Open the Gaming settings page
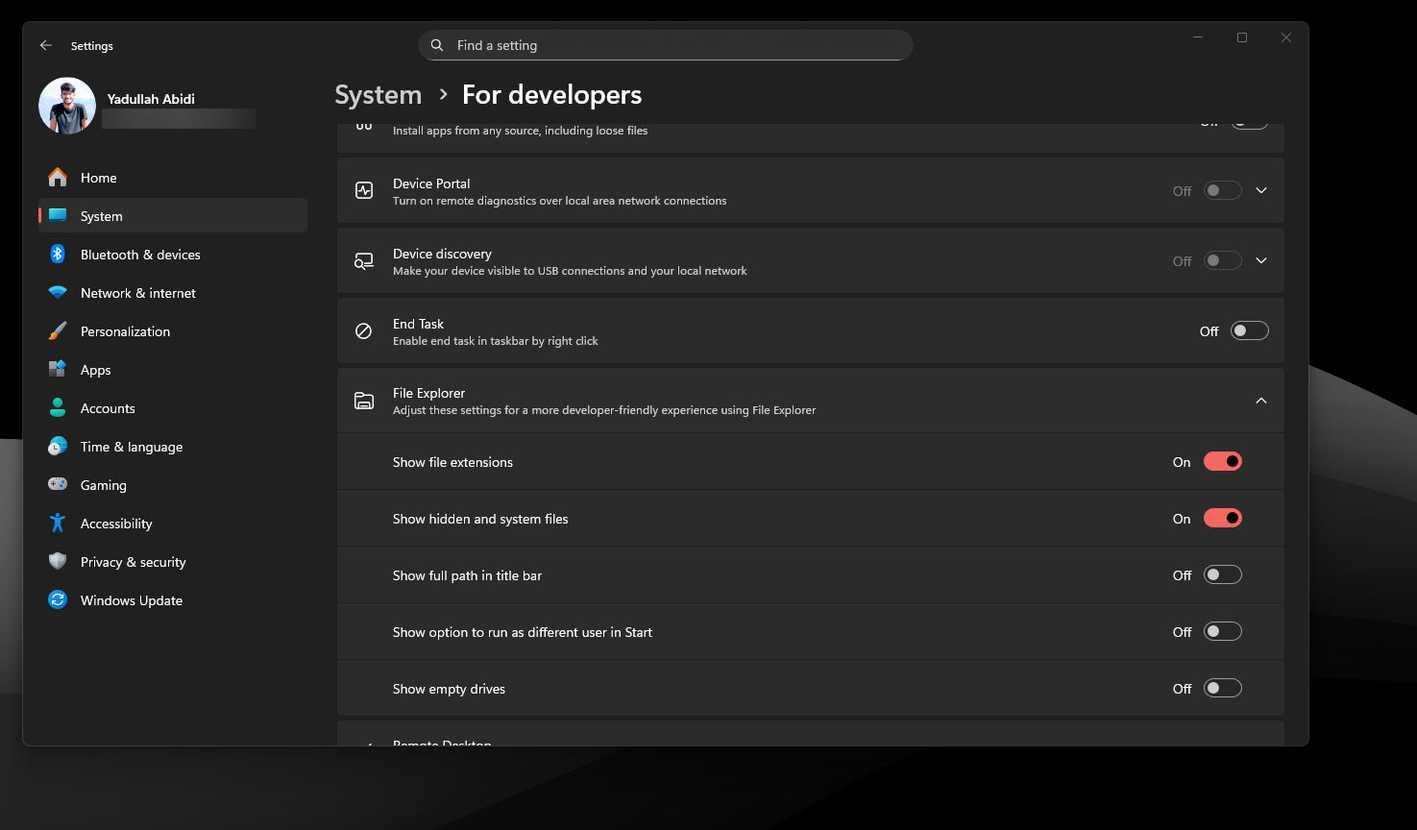The height and width of the screenshot is (830, 1417). (x=172, y=485)
